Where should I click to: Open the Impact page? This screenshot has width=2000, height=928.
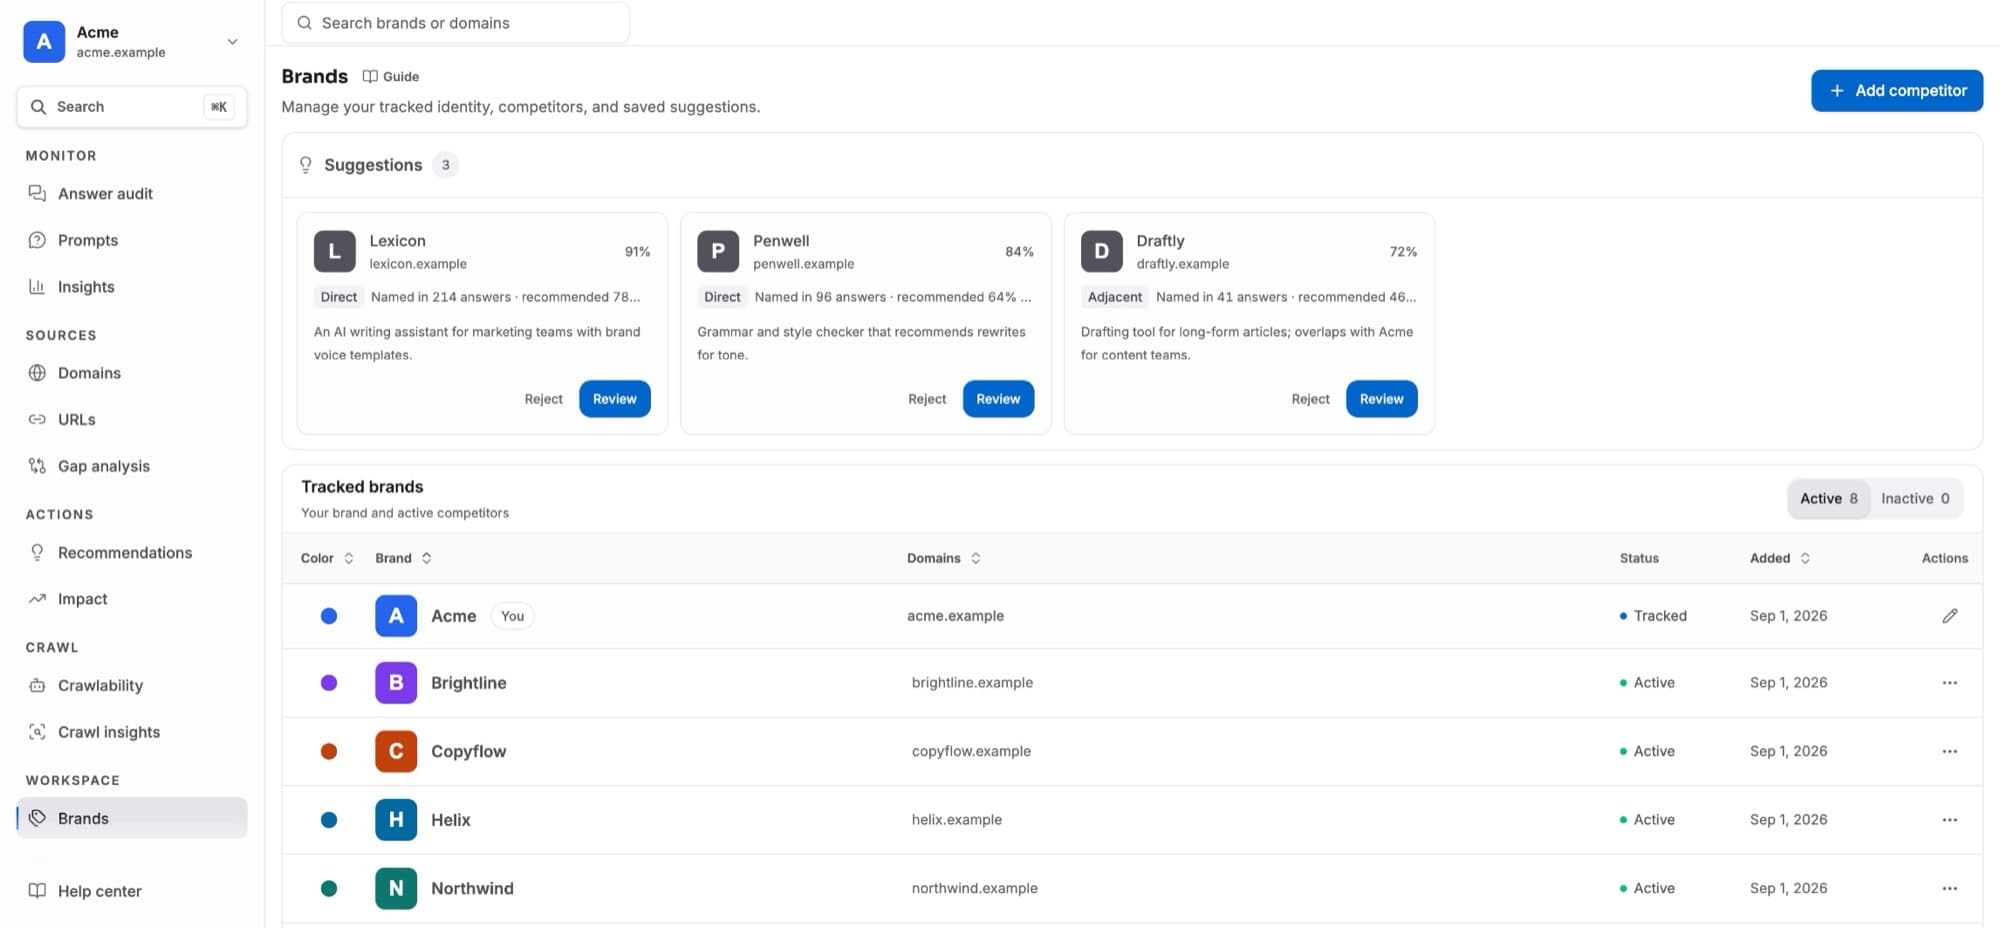131,599
